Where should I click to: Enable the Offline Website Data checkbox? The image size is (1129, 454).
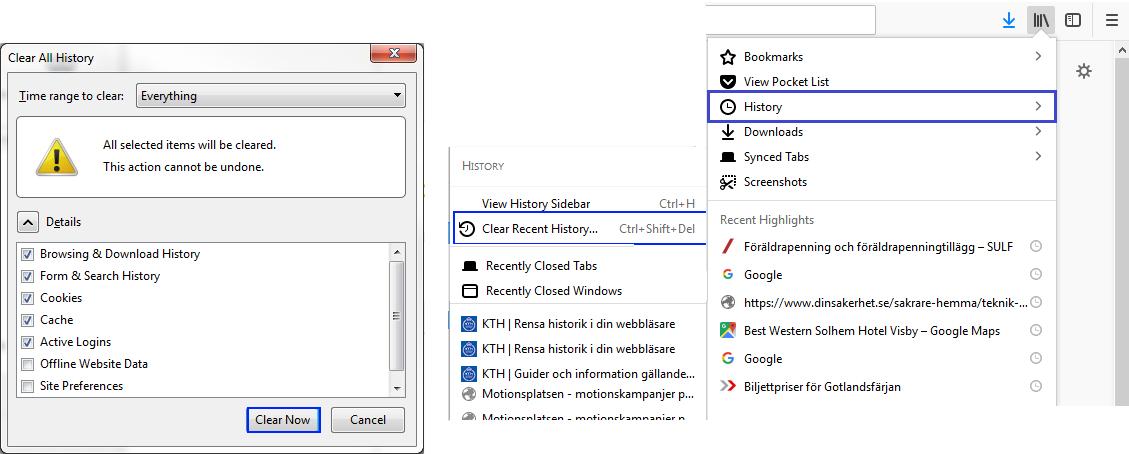point(28,364)
